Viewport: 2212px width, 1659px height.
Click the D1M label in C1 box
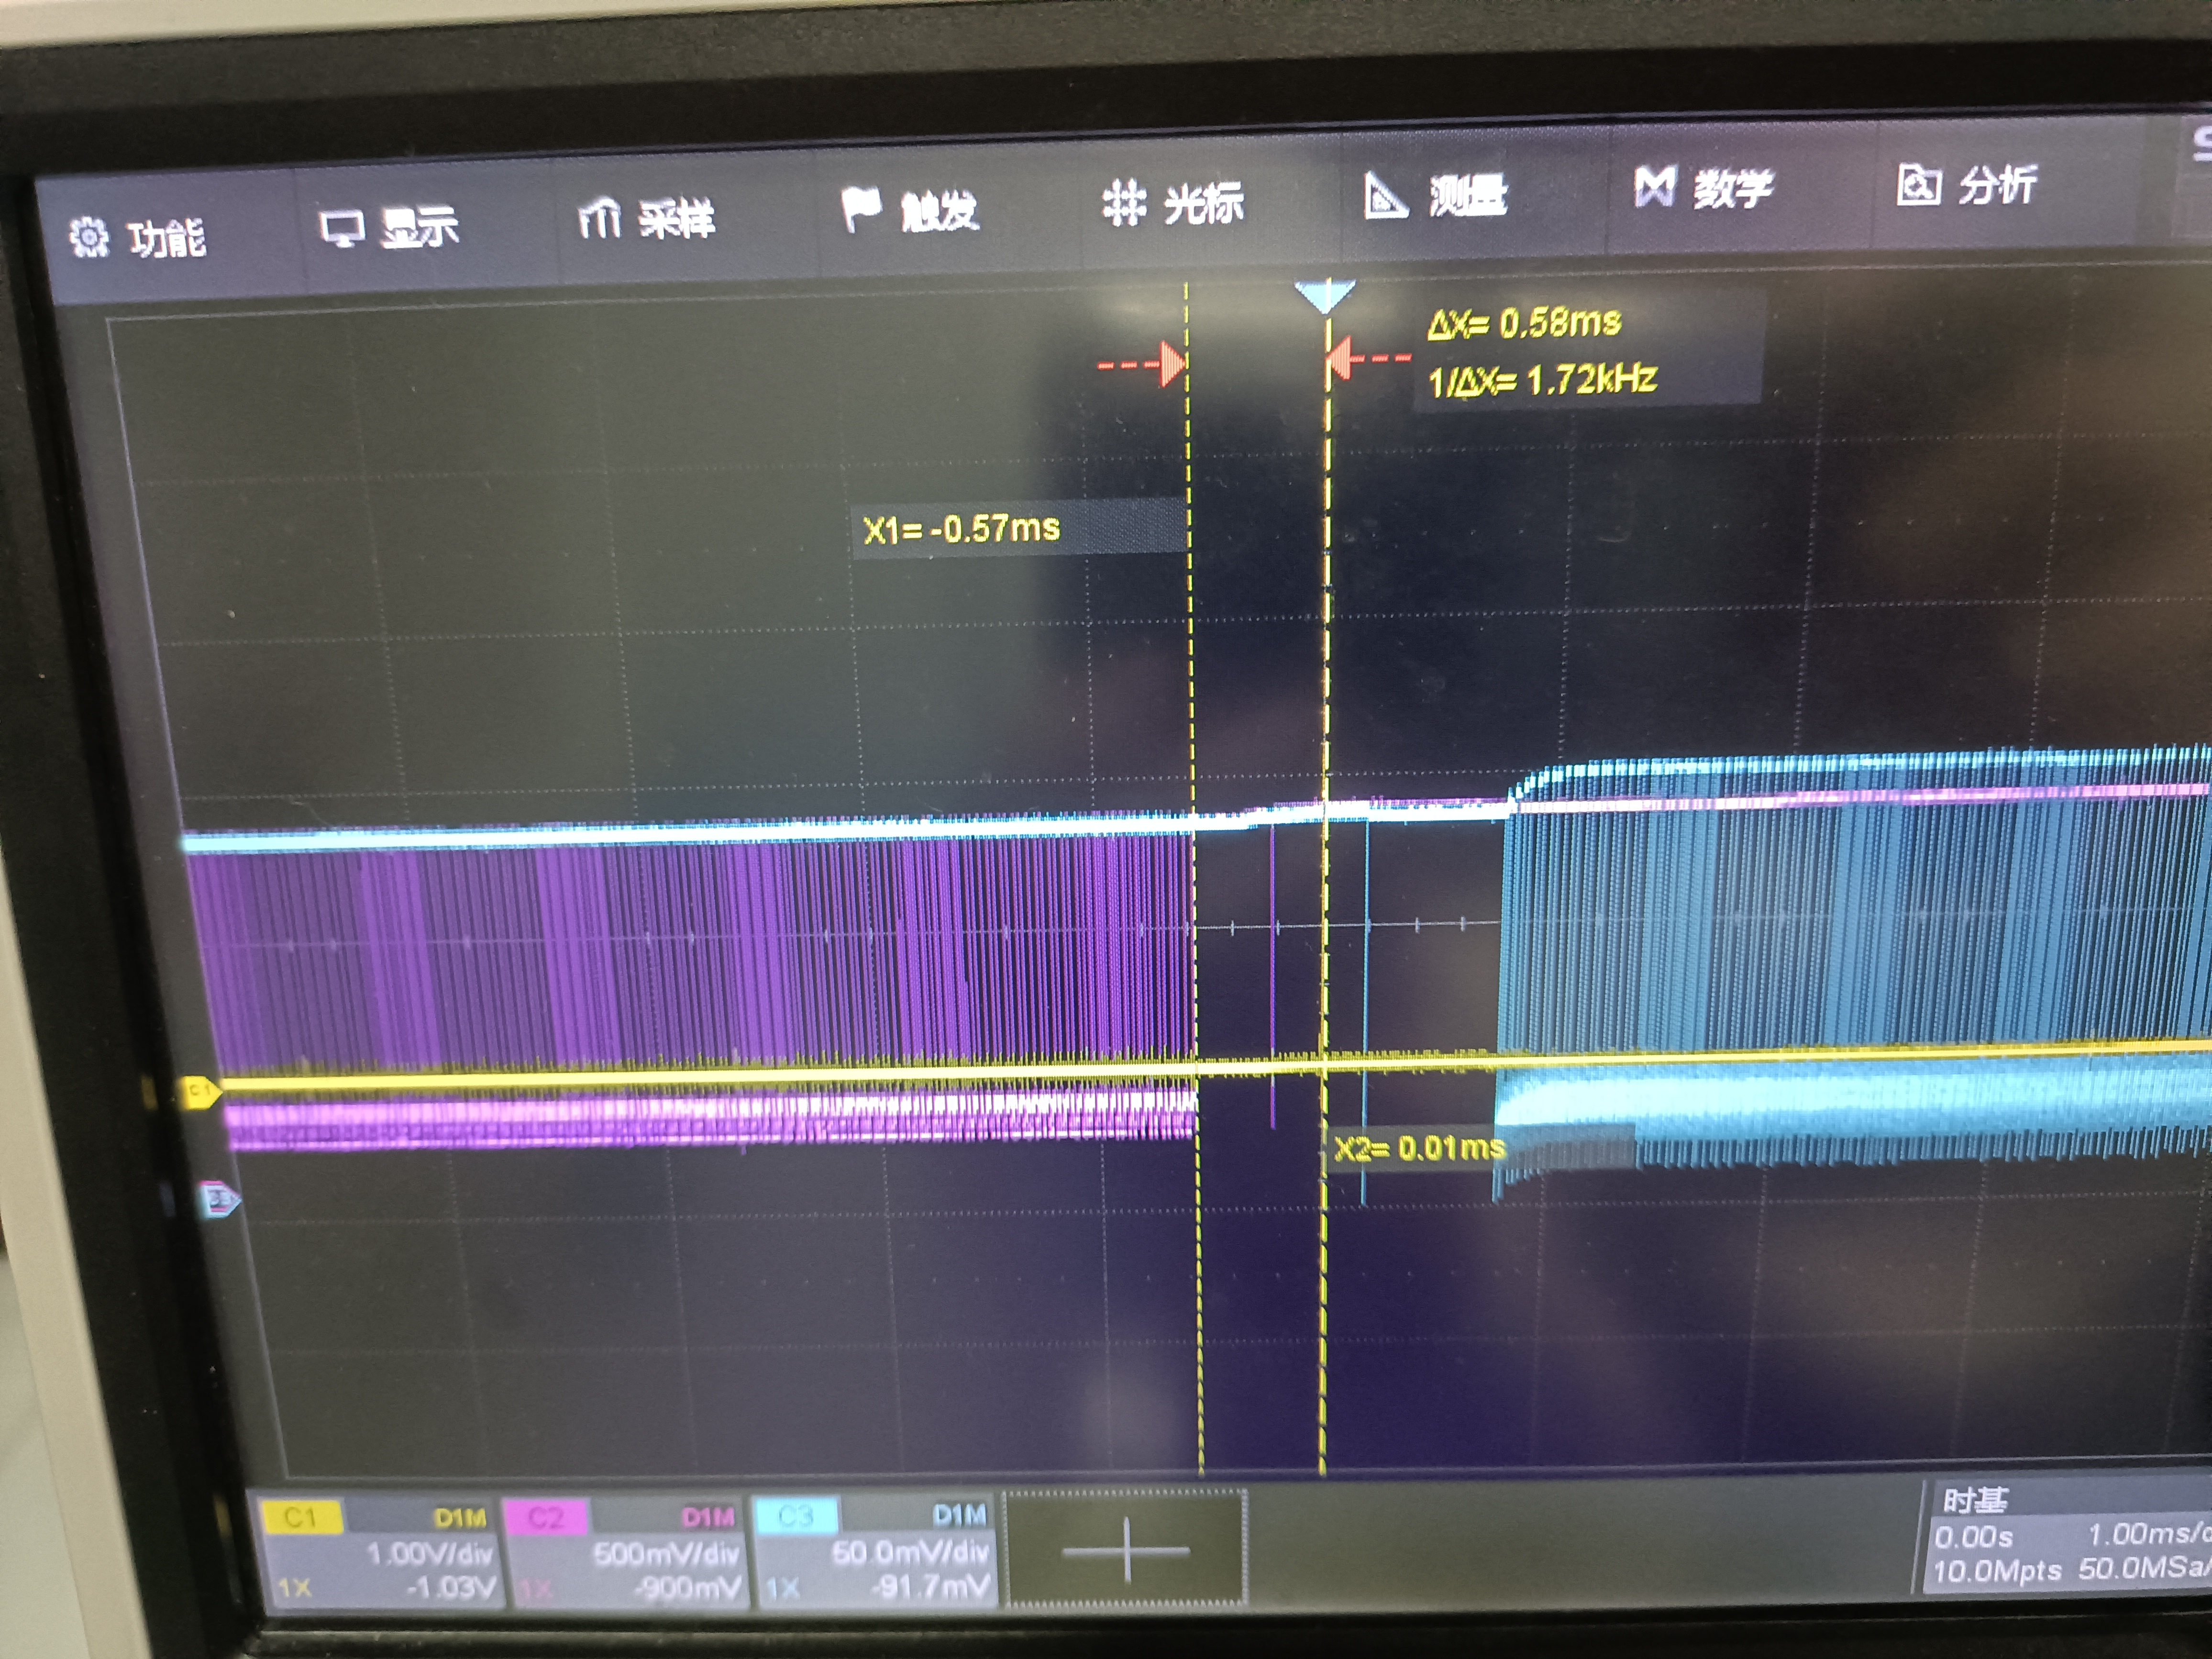pyautogui.click(x=460, y=1518)
